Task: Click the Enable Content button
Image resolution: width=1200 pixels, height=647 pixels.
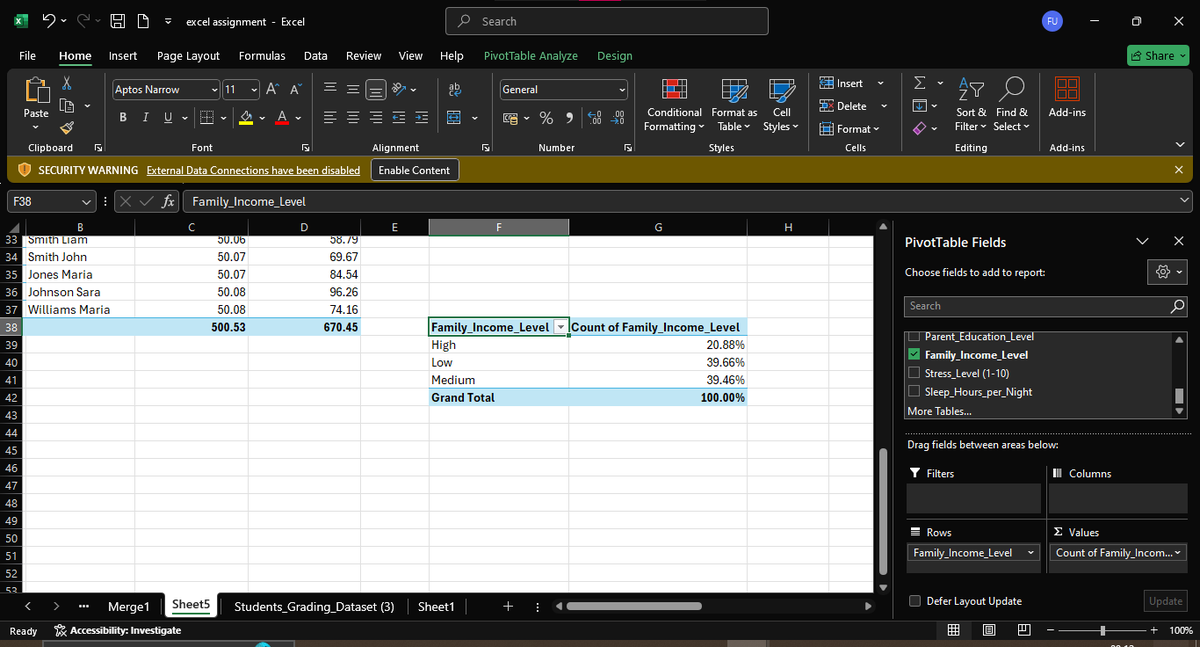Action: 413,170
